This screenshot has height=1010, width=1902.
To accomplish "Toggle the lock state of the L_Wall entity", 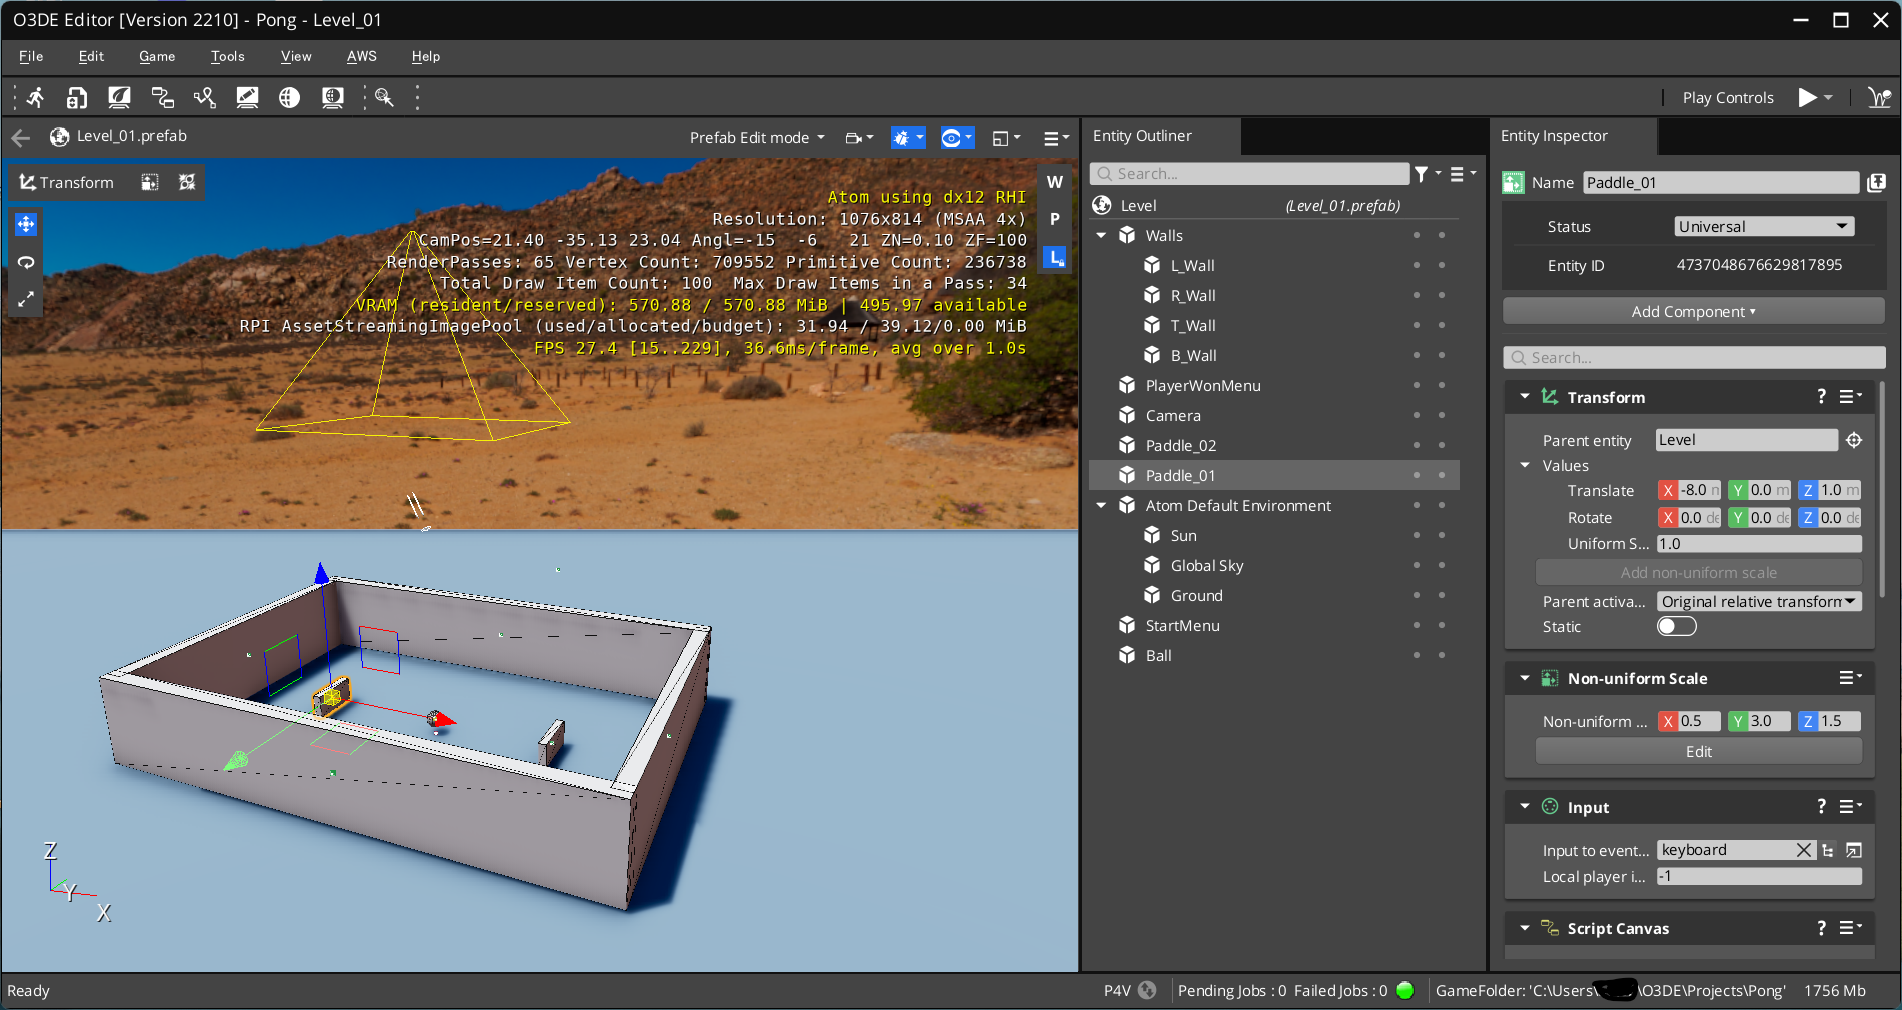I will (x=1442, y=266).
